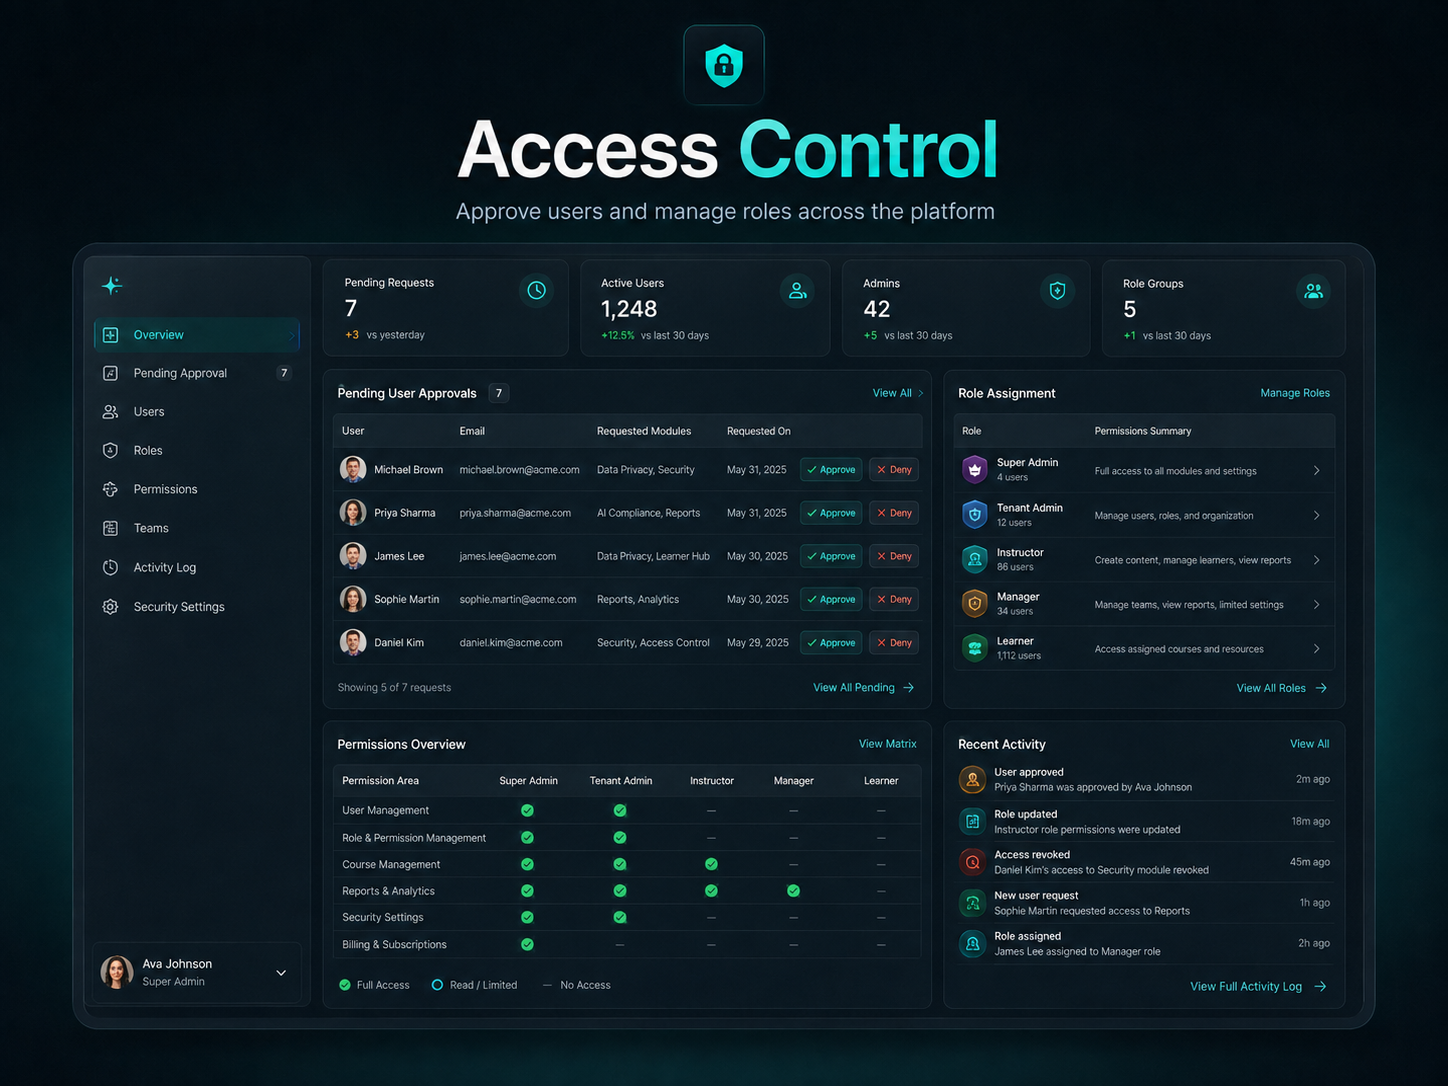Expand the Learner role row chevron
The image size is (1448, 1086).
(1316, 649)
